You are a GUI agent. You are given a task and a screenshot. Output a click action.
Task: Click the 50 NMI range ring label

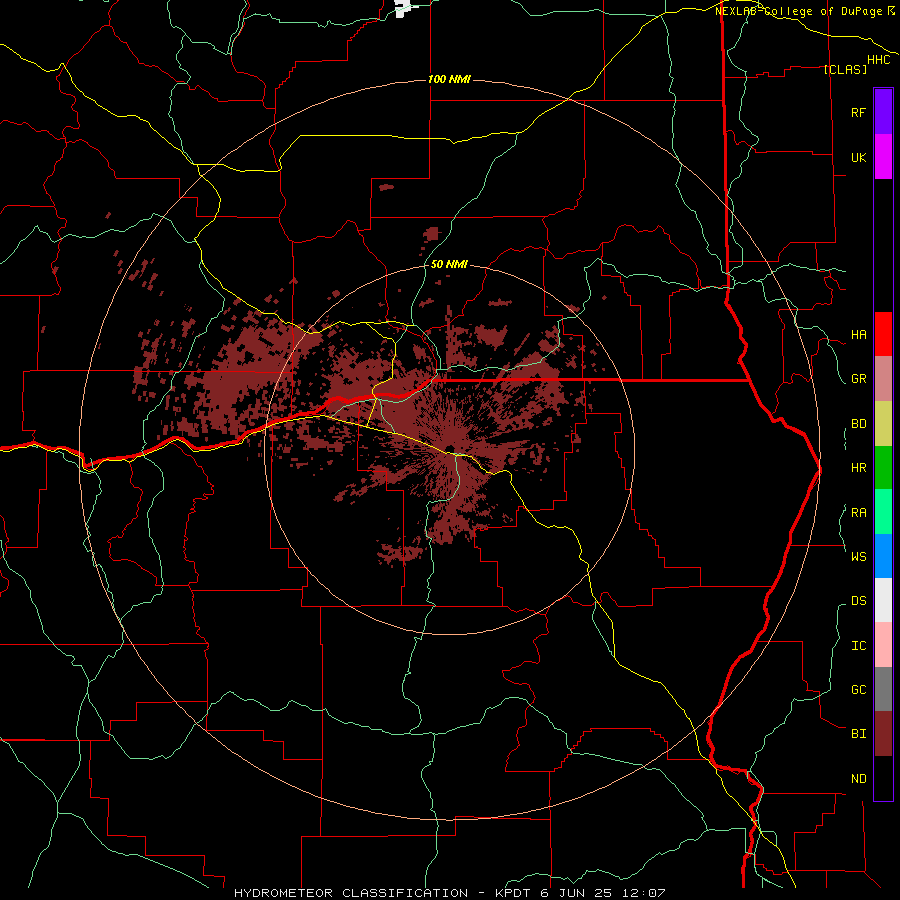pos(449,264)
